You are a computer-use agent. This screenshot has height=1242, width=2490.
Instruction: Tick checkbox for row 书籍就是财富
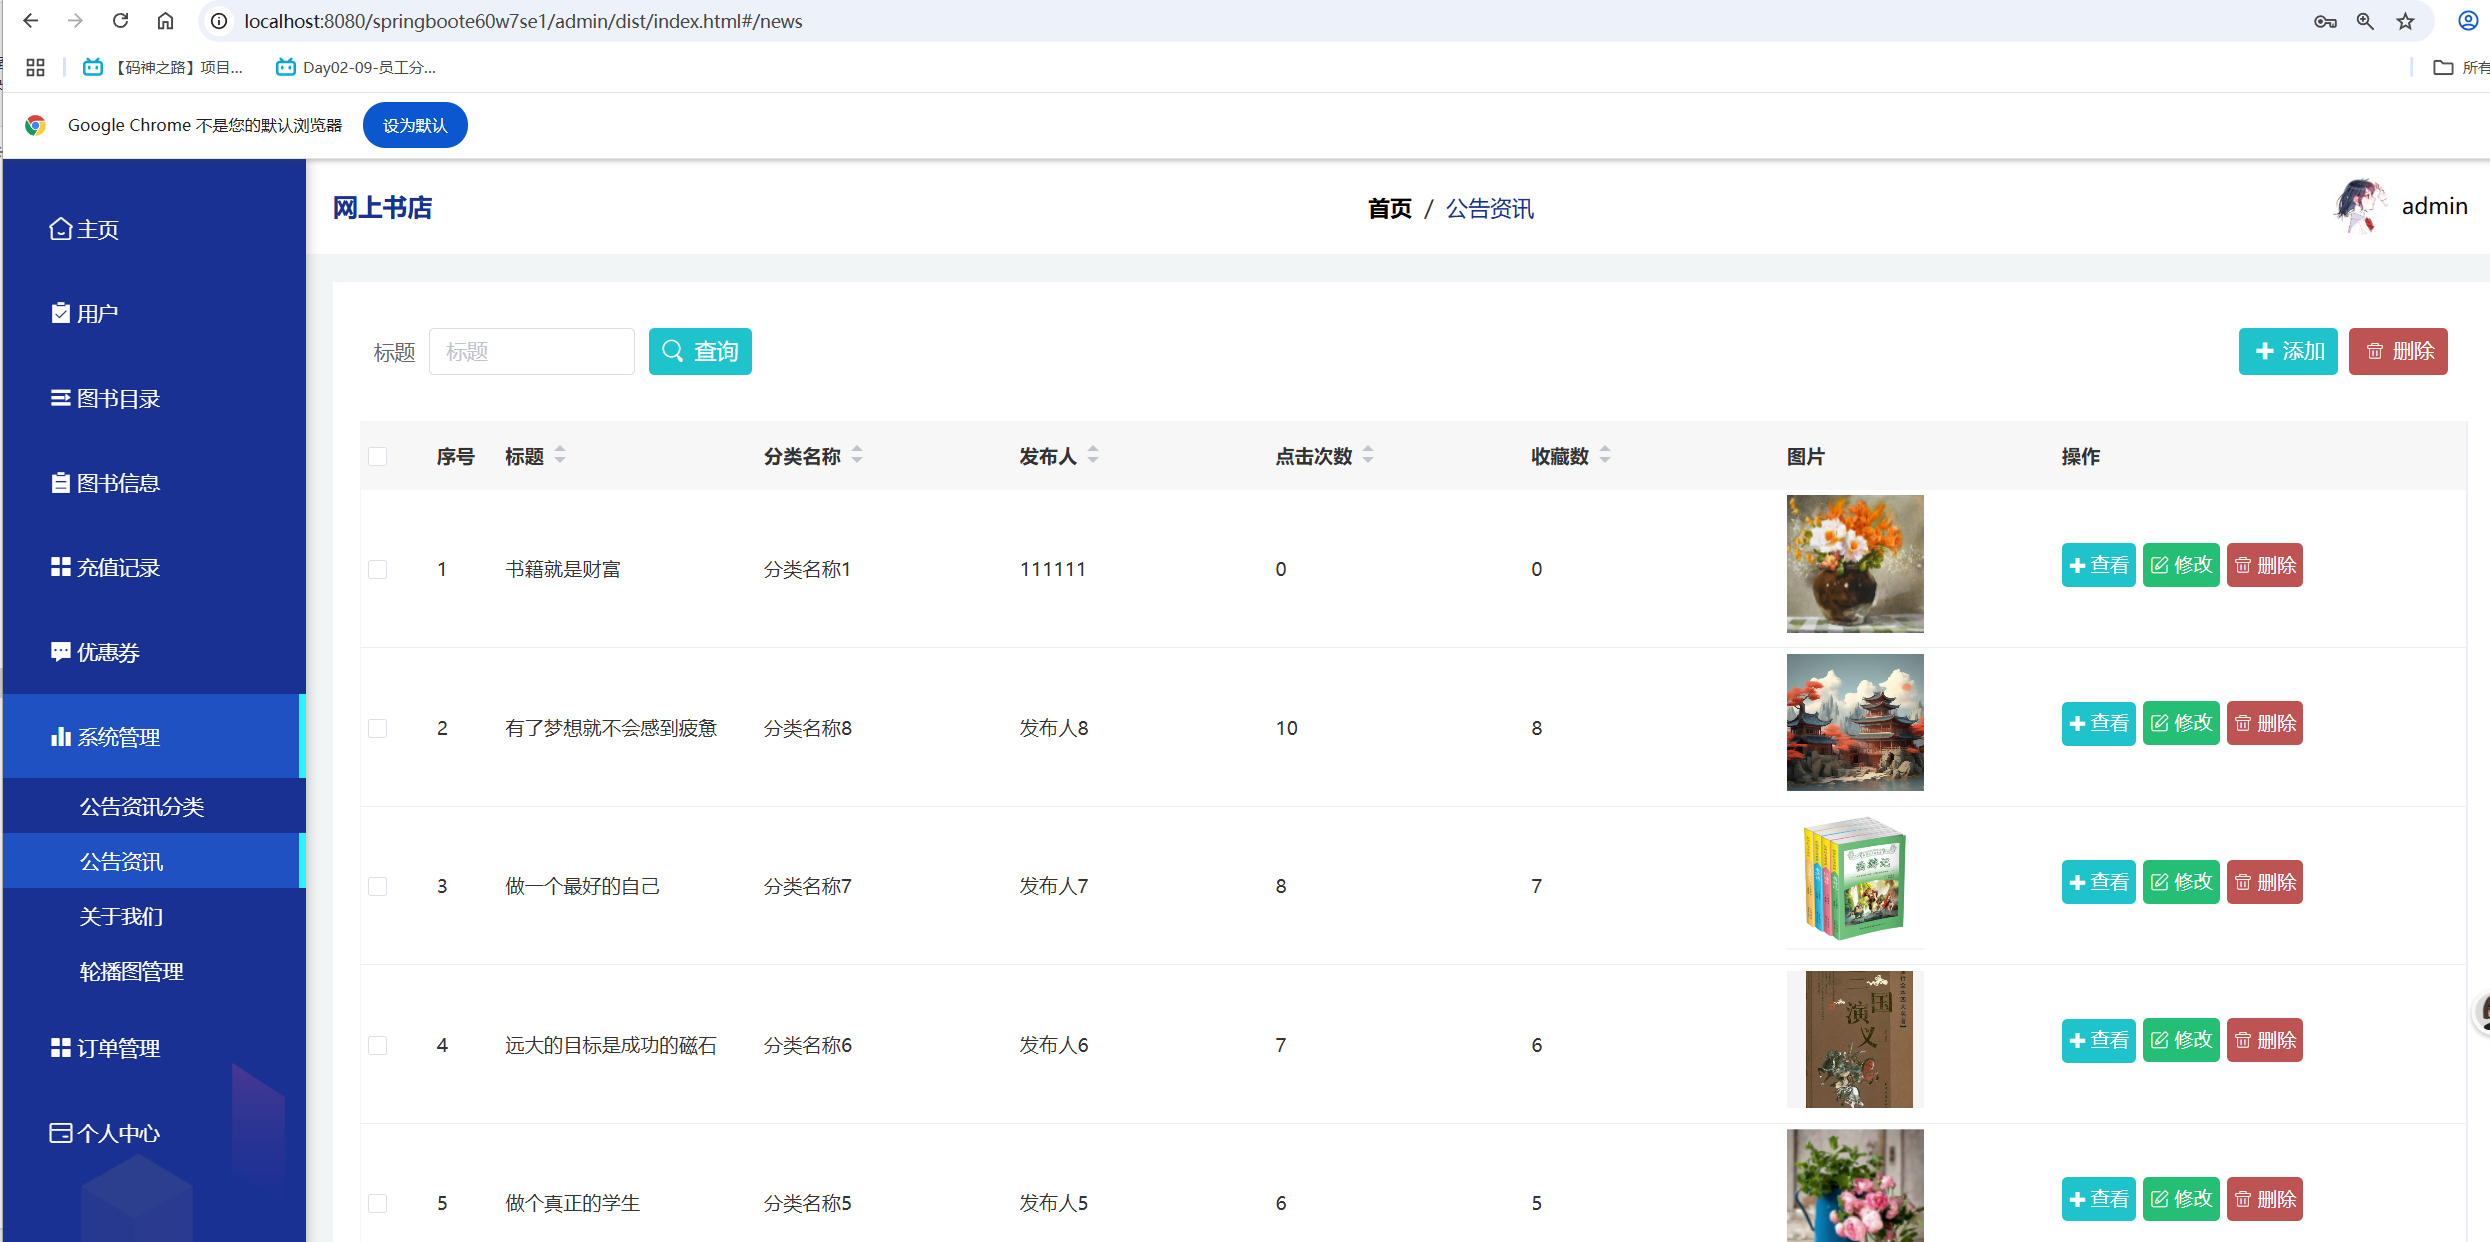coord(378,569)
